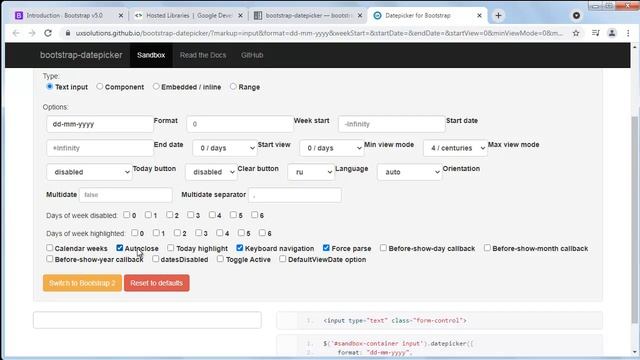
Task: Check the Toggle Active checkbox
Action: 220,259
